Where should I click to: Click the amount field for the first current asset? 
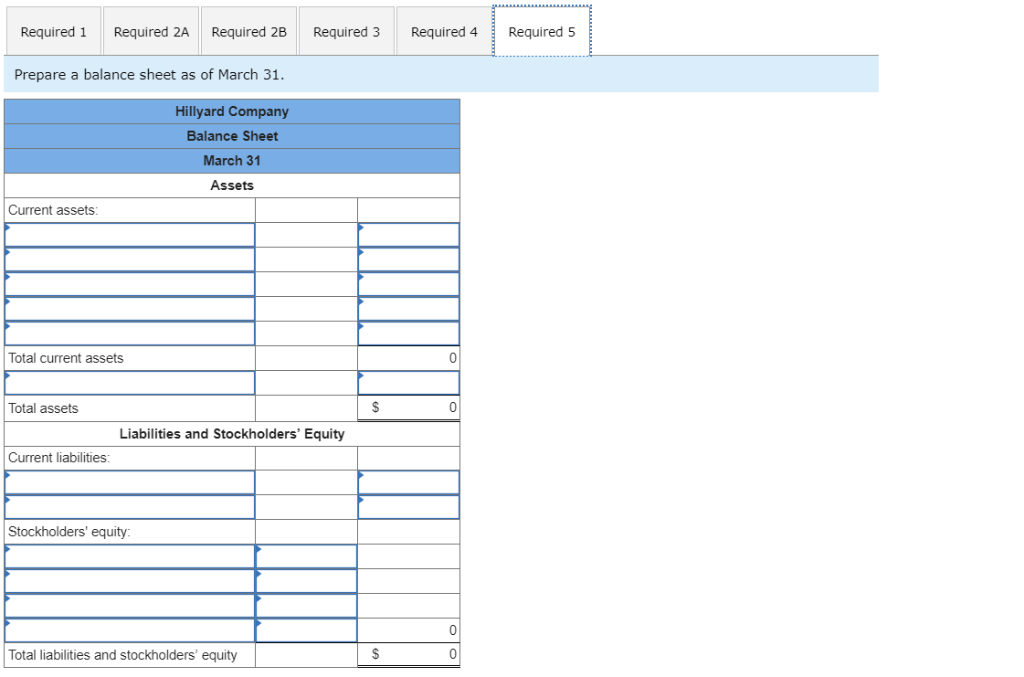(x=408, y=234)
